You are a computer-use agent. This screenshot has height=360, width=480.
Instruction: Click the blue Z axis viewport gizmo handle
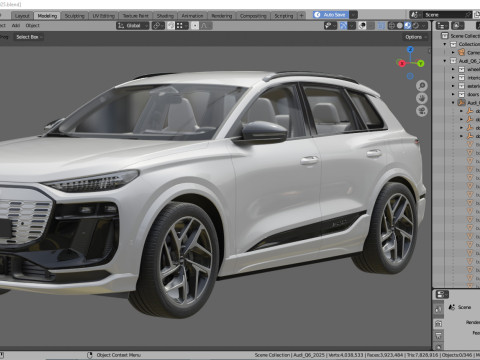pos(410,50)
